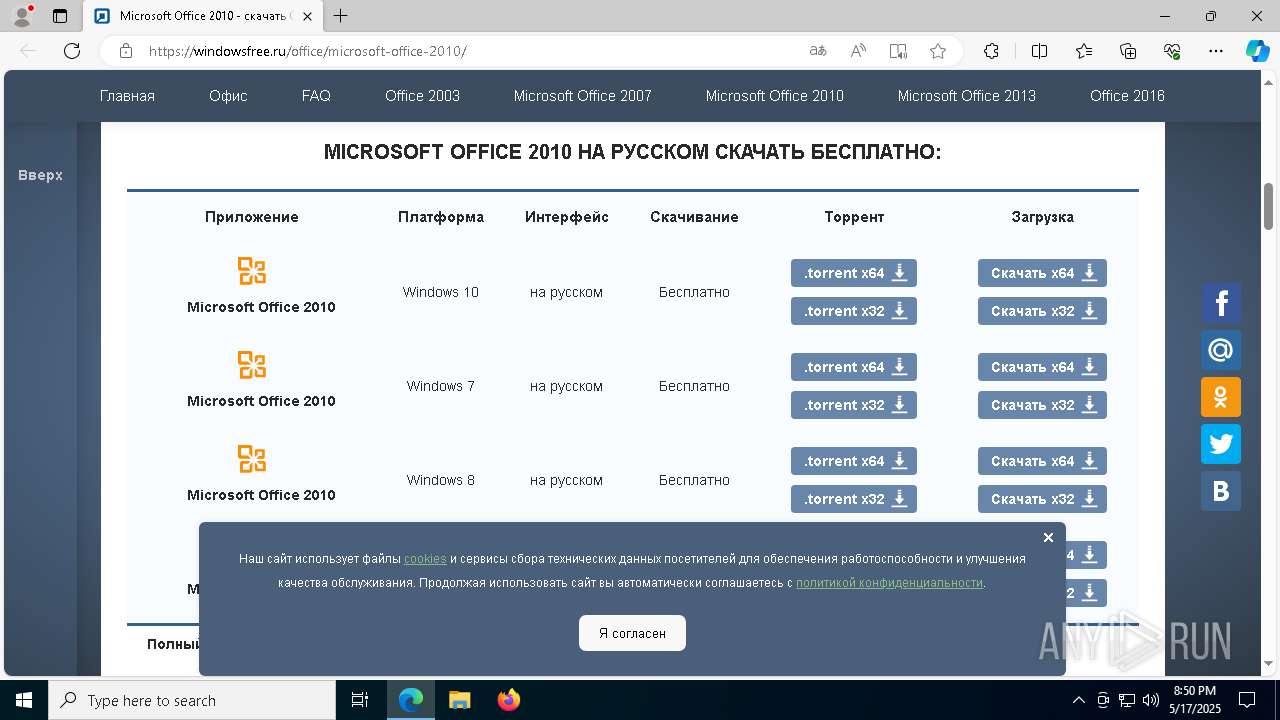Click the Mail.ru @ share icon
The width and height of the screenshot is (1280, 720).
click(1221, 350)
